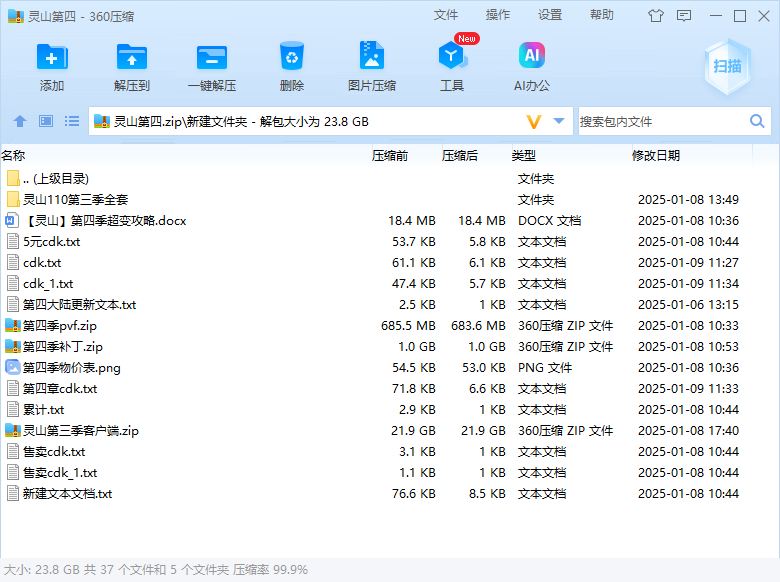Switch to the thumbnail view mode icon
The image size is (780, 582).
pyautogui.click(x=46, y=121)
